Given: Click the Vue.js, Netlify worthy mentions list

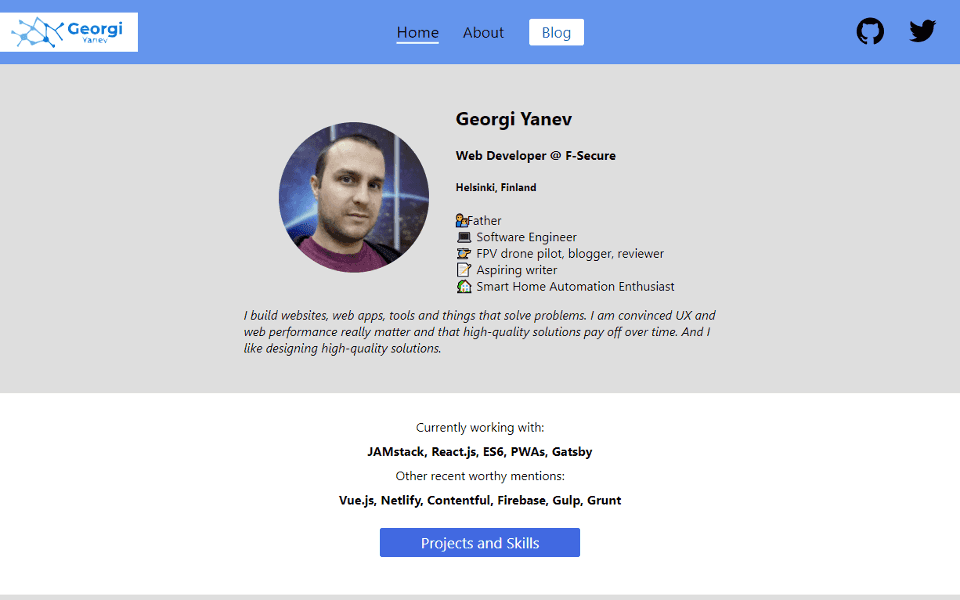Looking at the screenshot, I should click(479, 499).
